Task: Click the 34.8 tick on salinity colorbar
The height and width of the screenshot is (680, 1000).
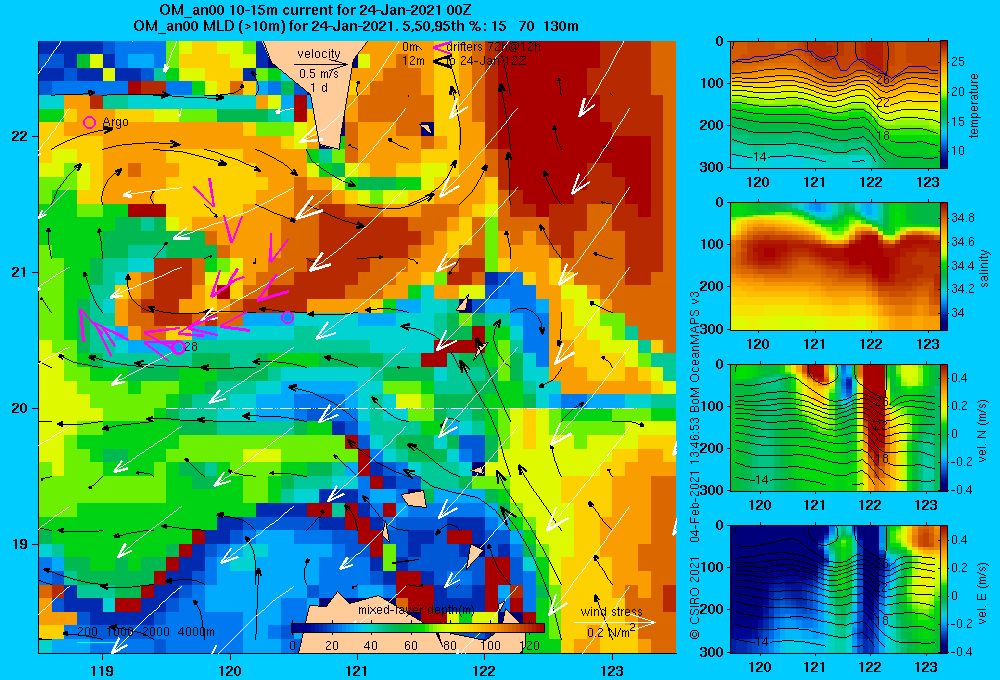Action: pos(962,218)
